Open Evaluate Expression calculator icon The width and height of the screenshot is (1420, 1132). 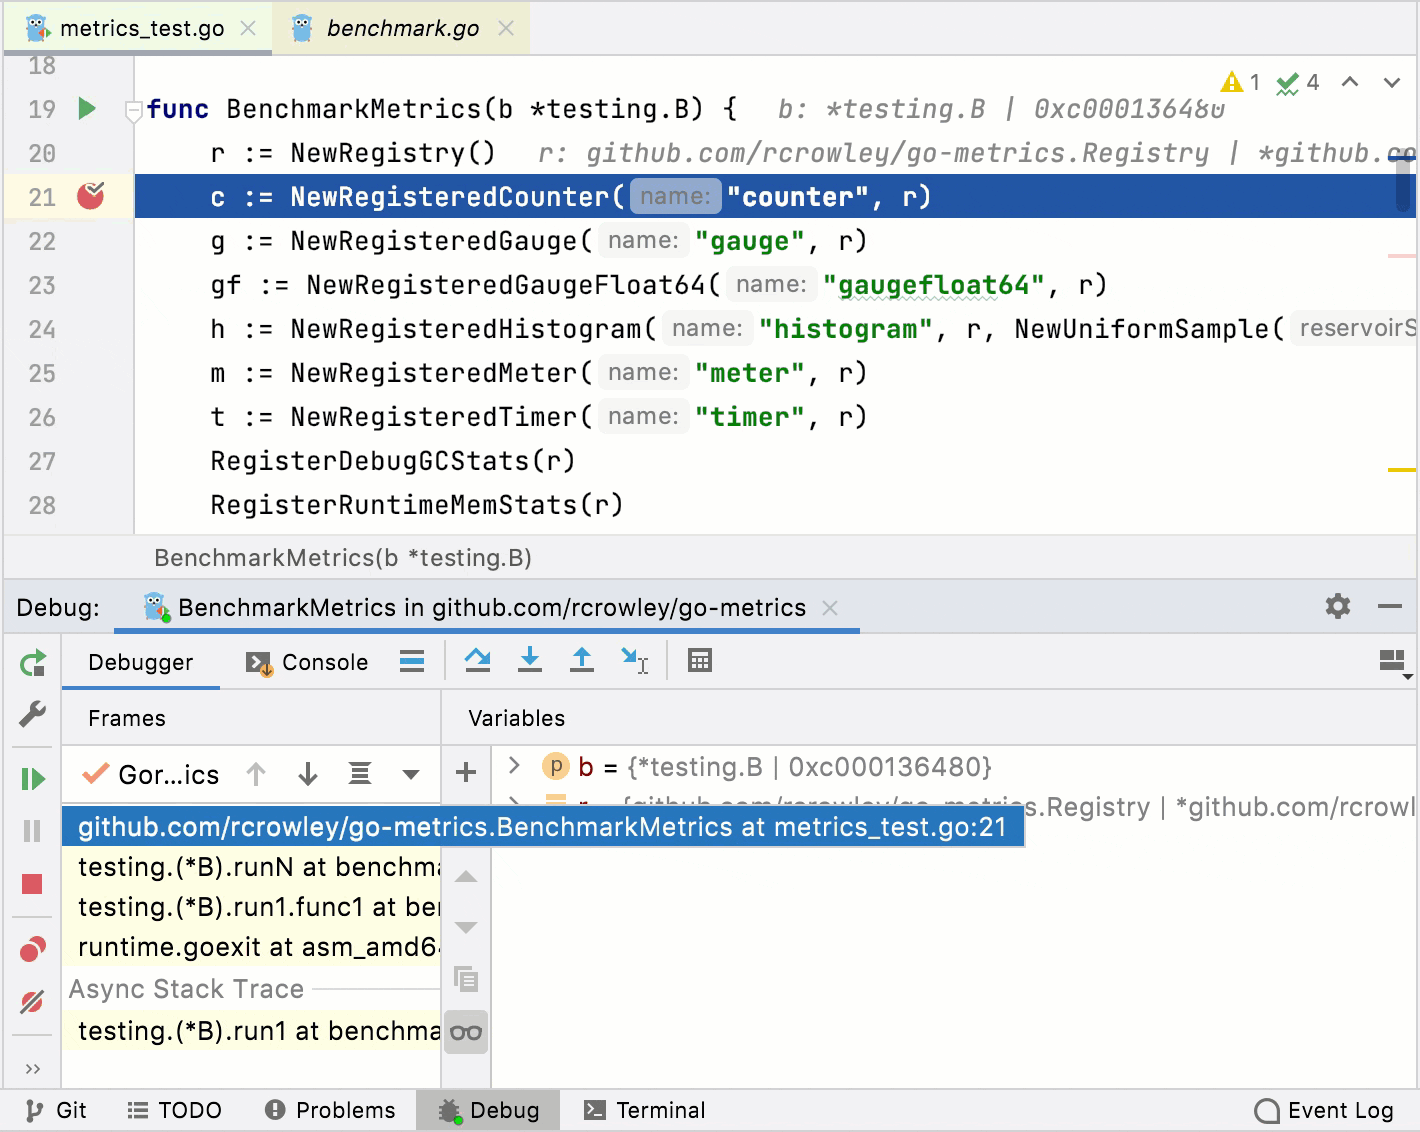[x=700, y=660]
